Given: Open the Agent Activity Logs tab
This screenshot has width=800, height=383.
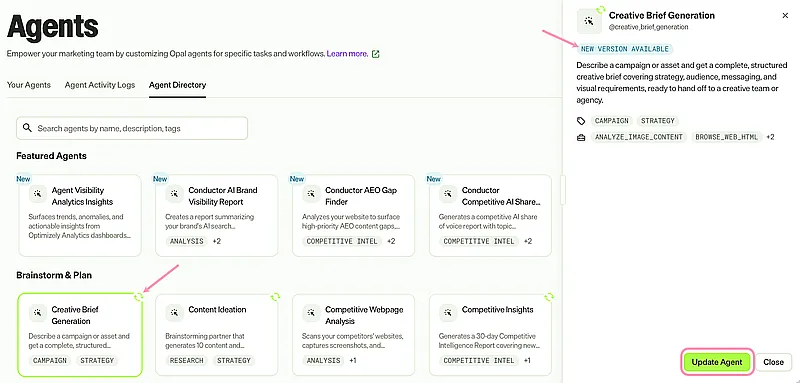Looking at the screenshot, I should 100,85.
